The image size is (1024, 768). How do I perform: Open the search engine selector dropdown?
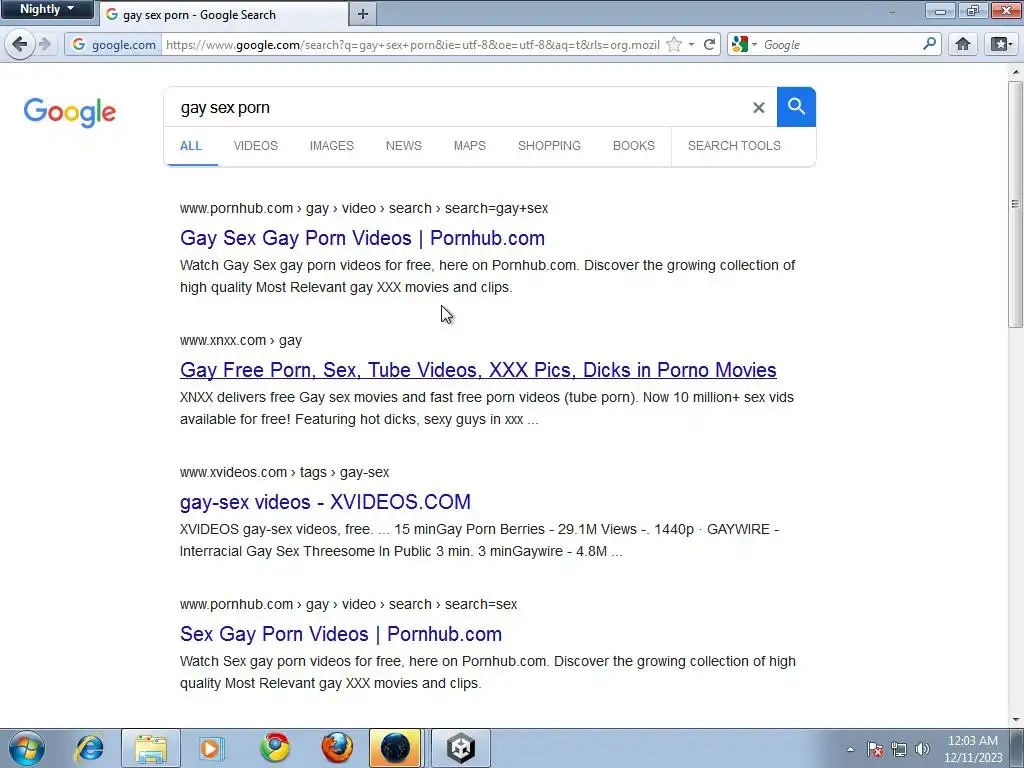(x=744, y=44)
